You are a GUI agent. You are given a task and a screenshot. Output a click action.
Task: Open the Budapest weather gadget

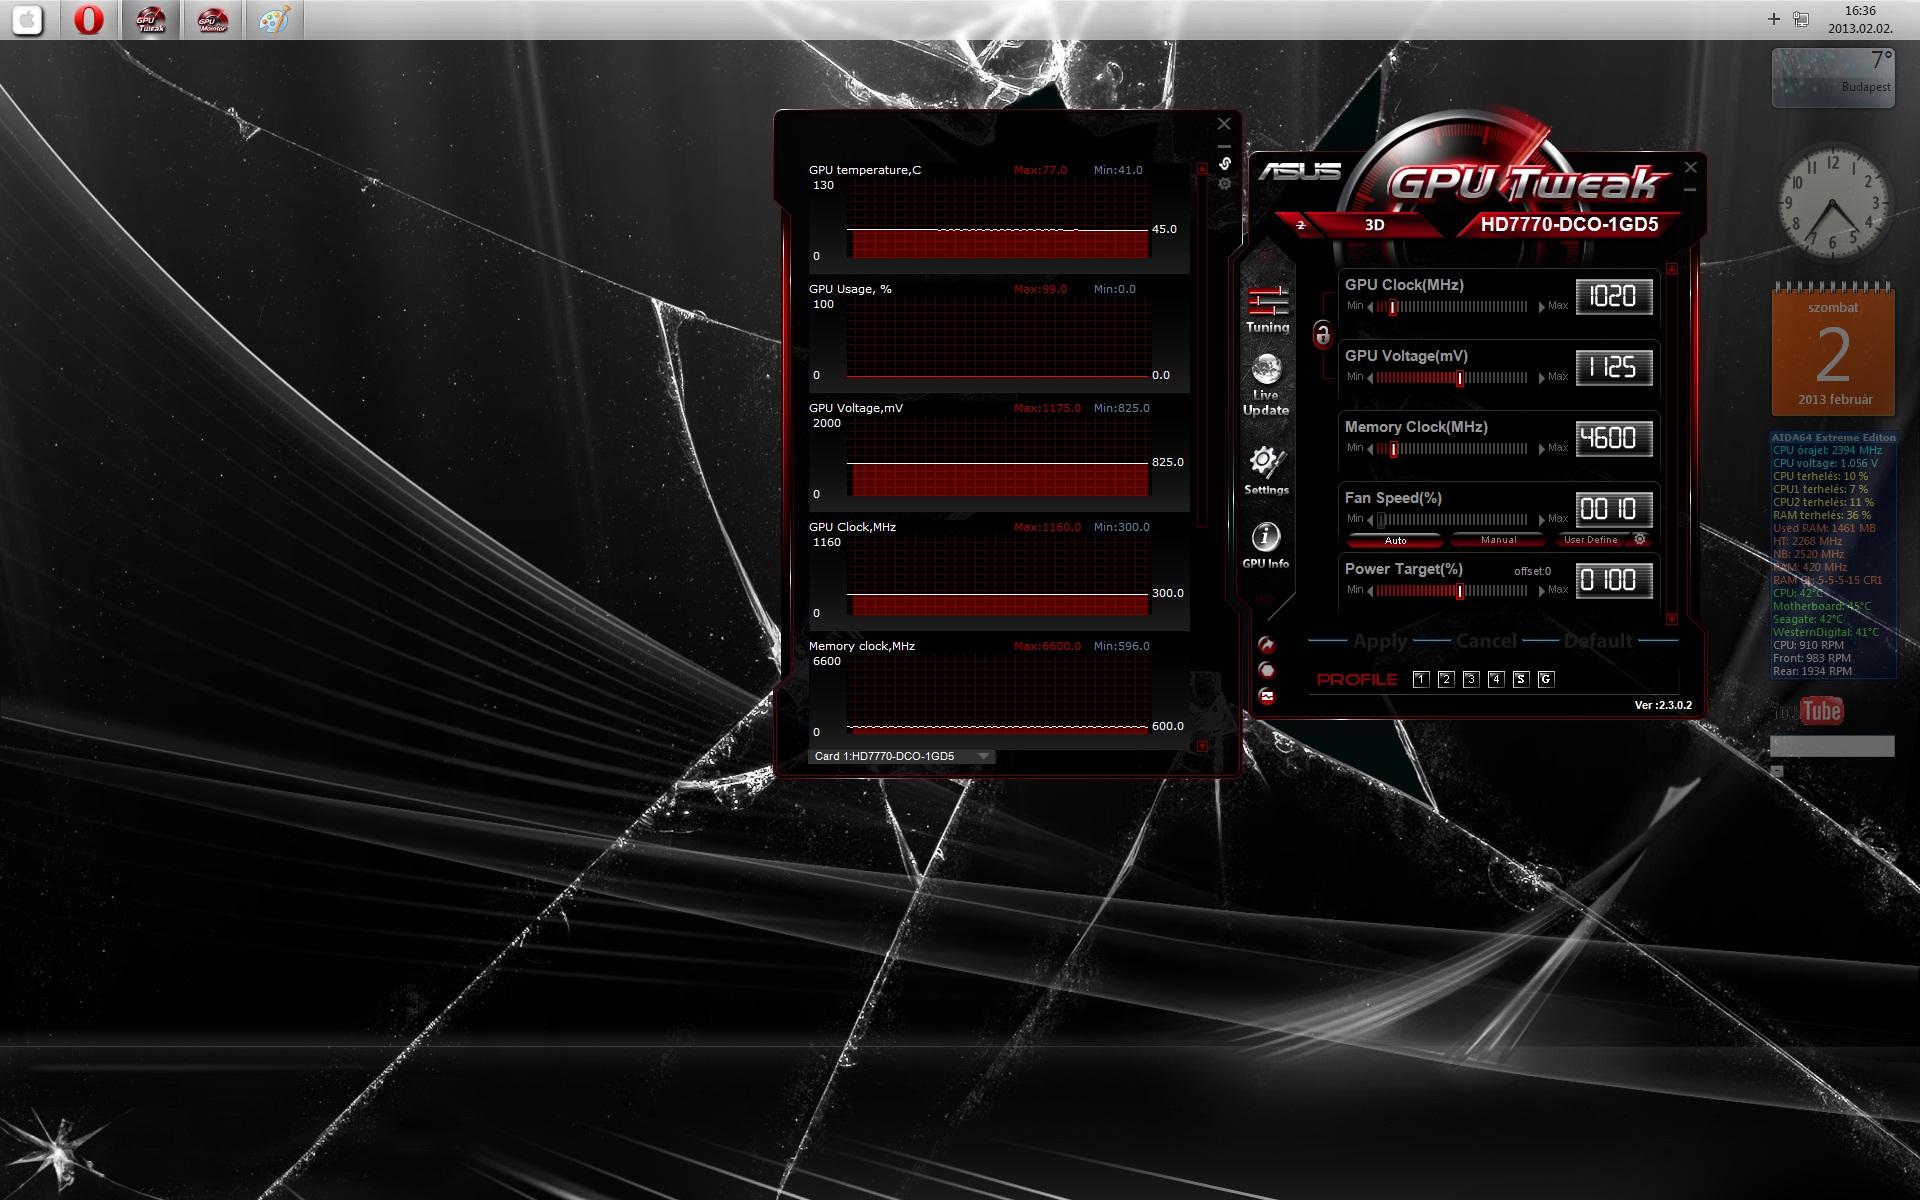1833,77
